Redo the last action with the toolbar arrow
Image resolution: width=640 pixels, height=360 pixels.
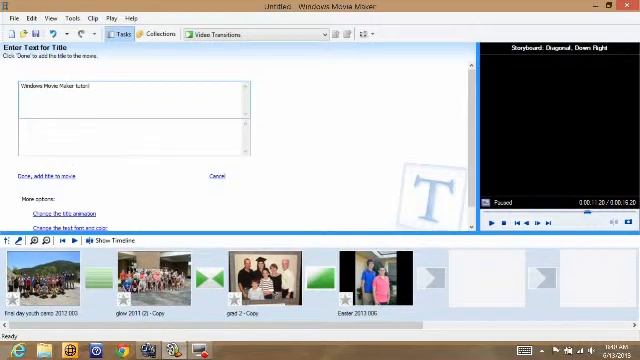(81, 34)
